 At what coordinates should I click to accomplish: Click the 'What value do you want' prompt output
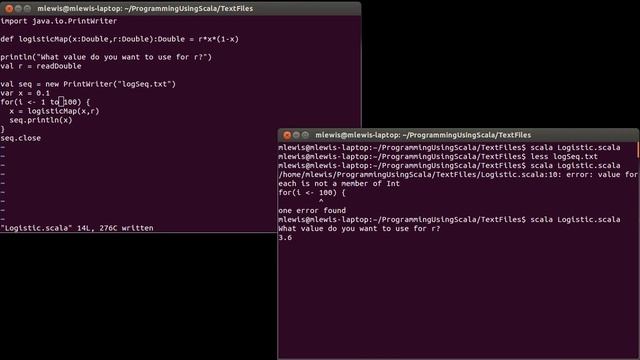pos(359,228)
